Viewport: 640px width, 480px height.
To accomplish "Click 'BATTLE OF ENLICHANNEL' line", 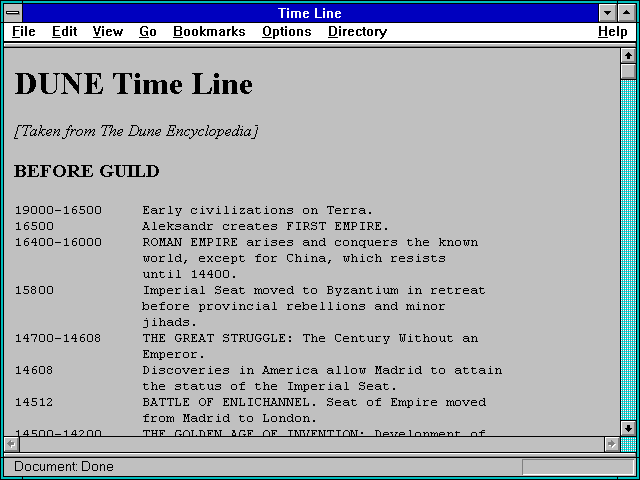I will pos(314,402).
